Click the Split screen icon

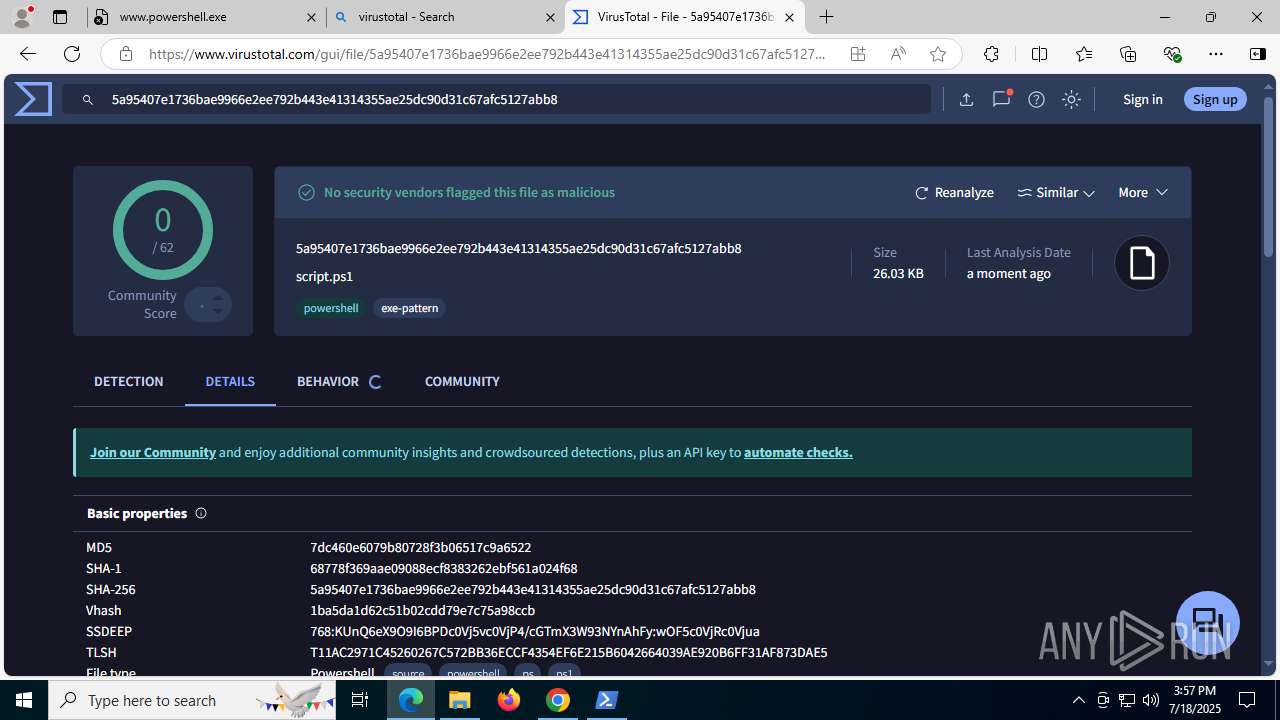[1039, 54]
